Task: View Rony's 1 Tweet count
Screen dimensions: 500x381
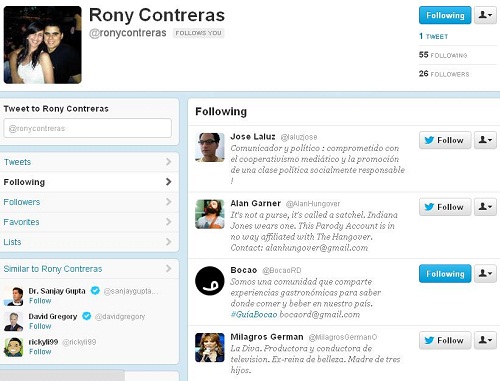Action: [433, 36]
